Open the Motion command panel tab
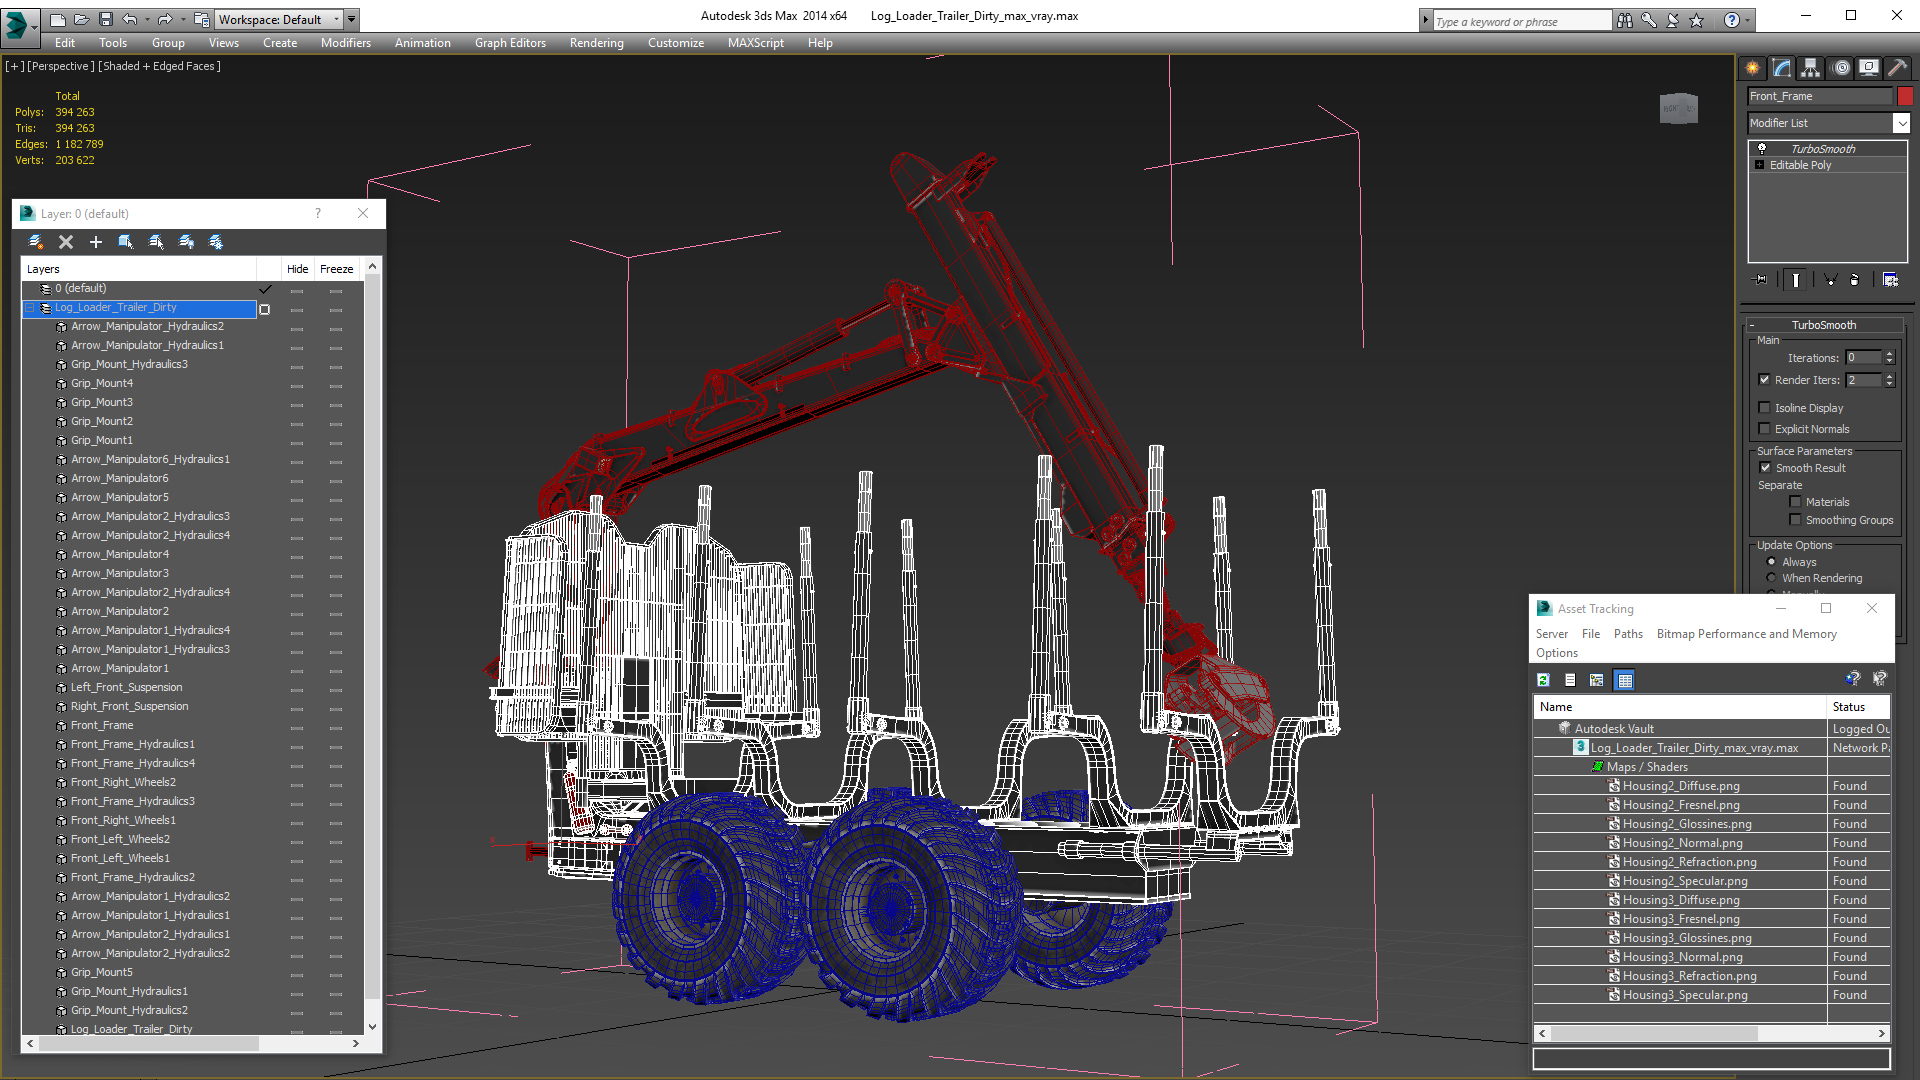 pos(1841,68)
